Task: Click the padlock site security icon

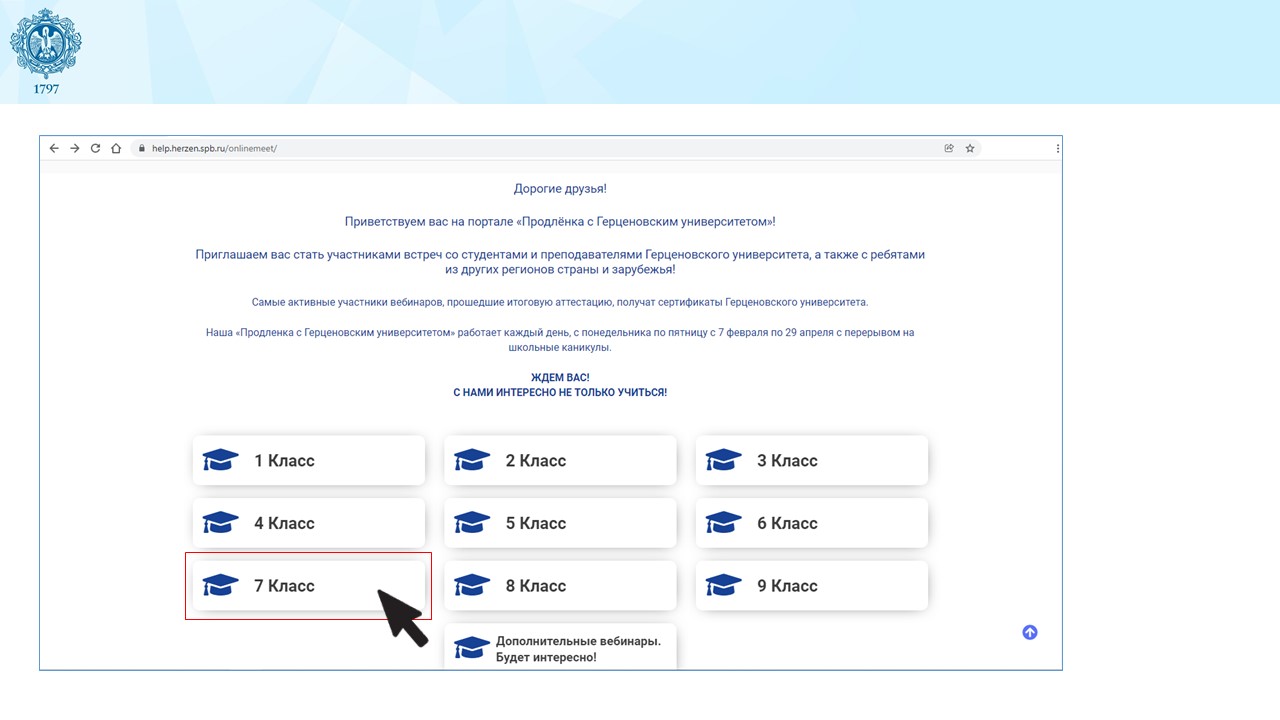Action: (142, 148)
